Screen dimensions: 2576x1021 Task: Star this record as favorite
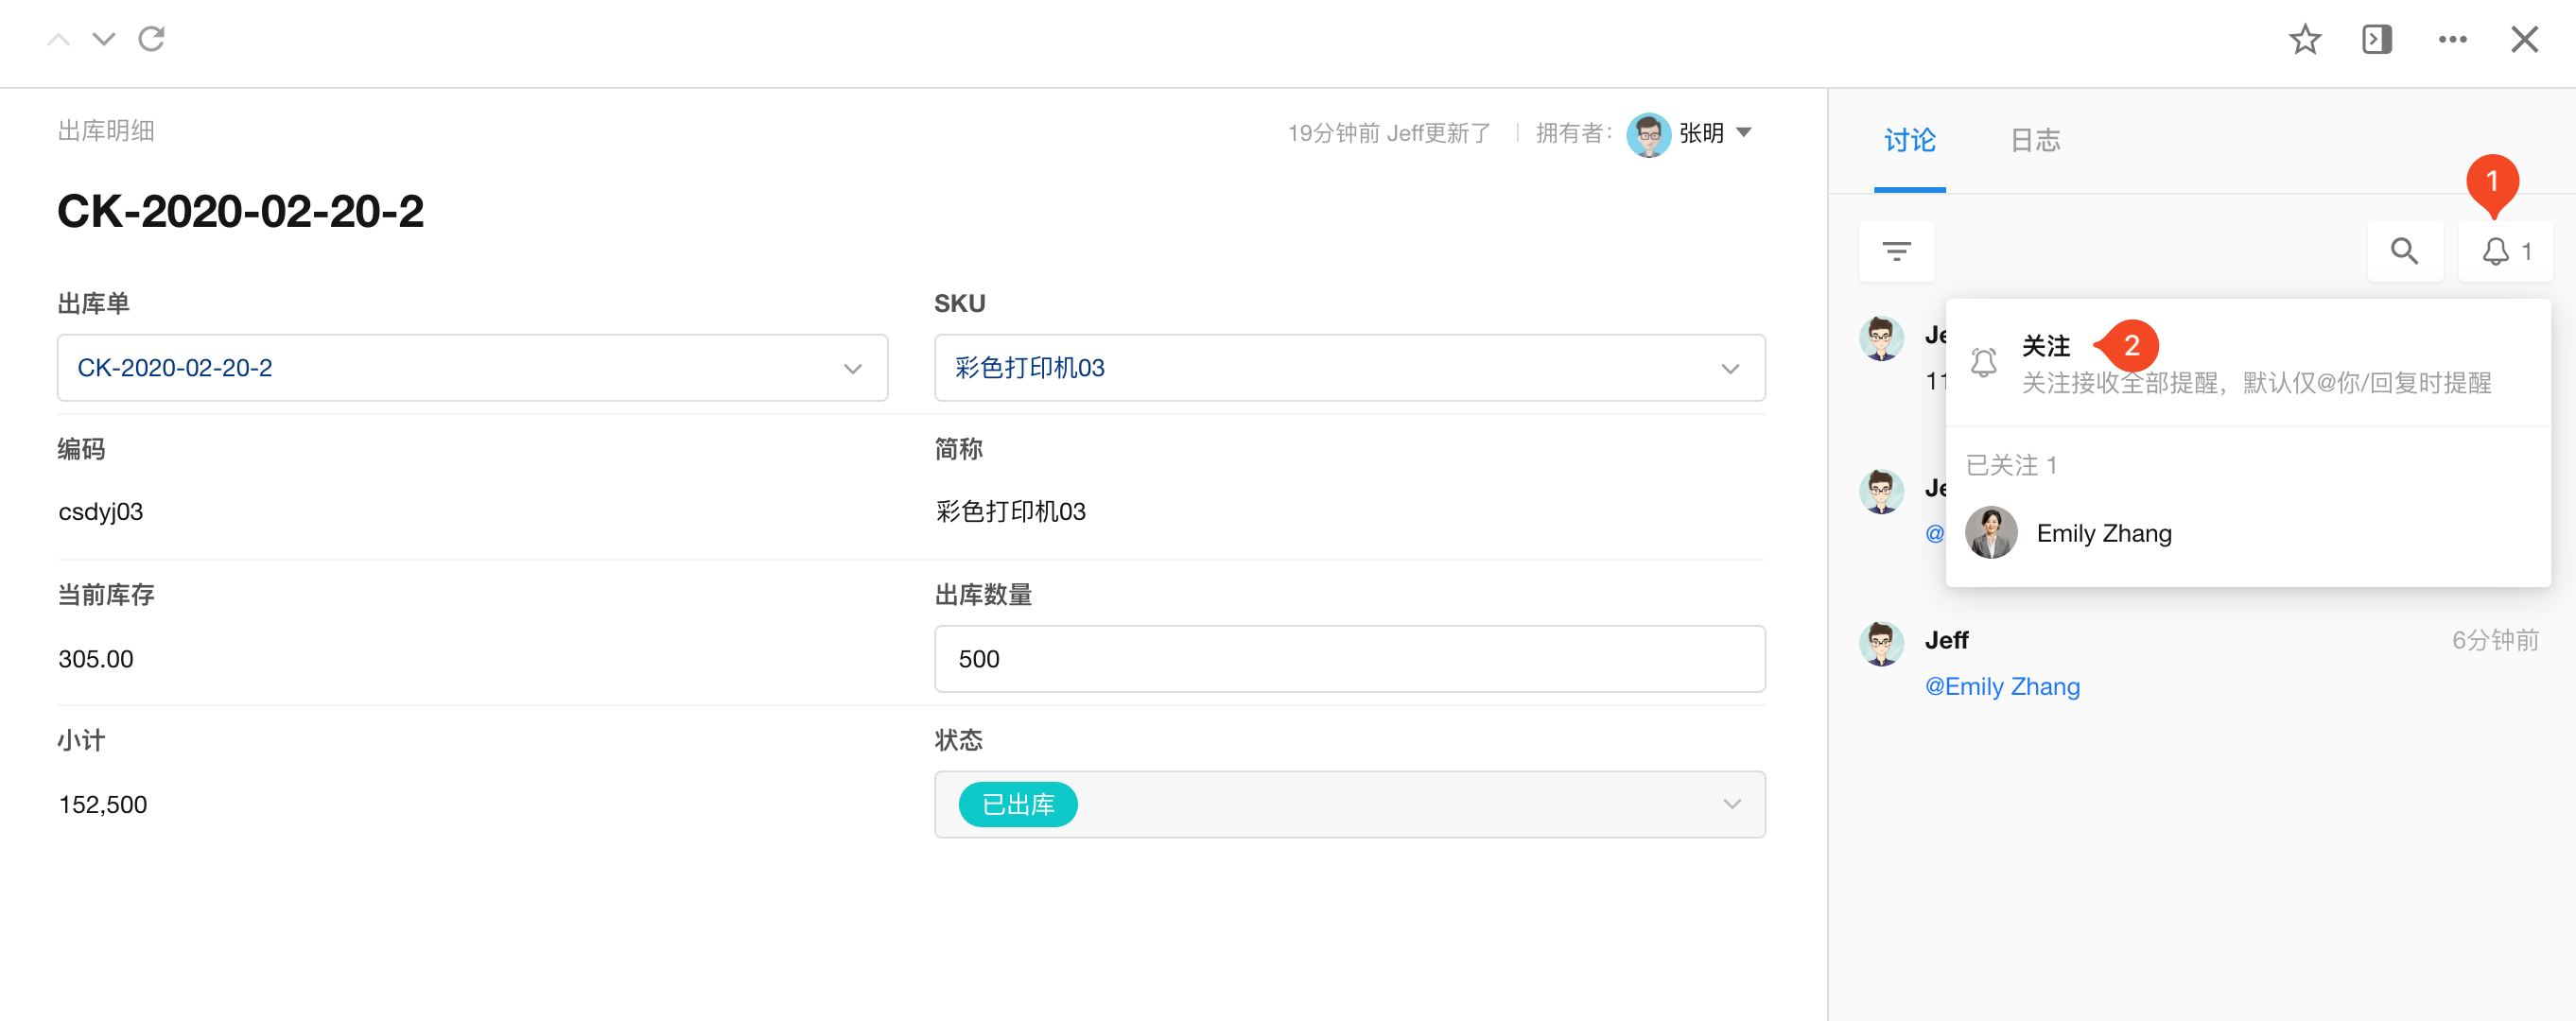click(x=2304, y=39)
